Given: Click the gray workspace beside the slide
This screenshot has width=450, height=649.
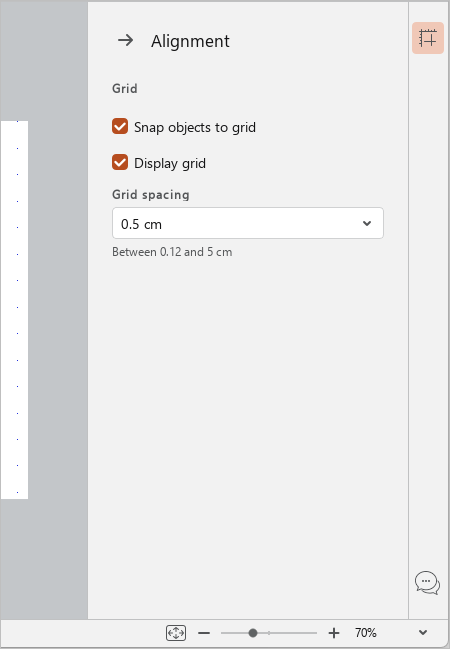Looking at the screenshot, I should pyautogui.click(x=58, y=310).
